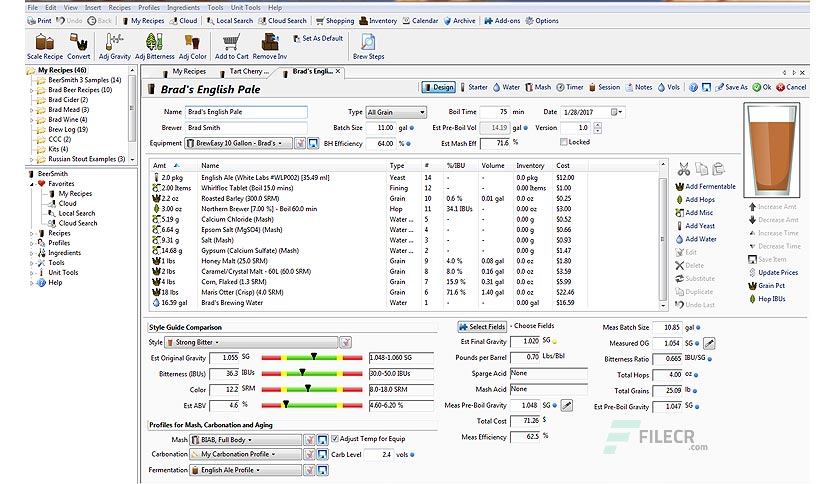
Task: Open the Convert recipe tool
Action: pyautogui.click(x=78, y=46)
